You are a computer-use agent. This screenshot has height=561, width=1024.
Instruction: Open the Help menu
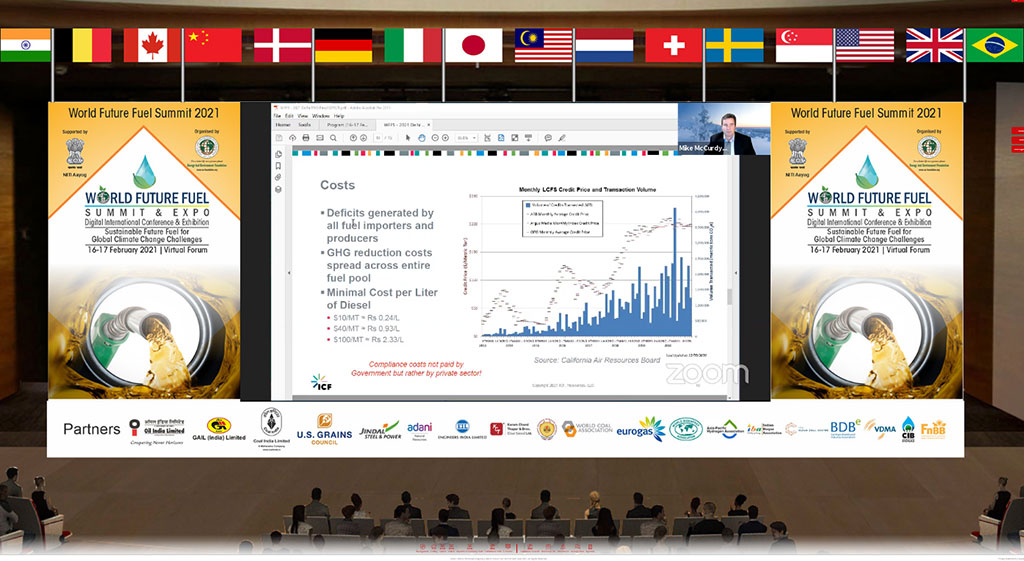pyautogui.click(x=339, y=116)
